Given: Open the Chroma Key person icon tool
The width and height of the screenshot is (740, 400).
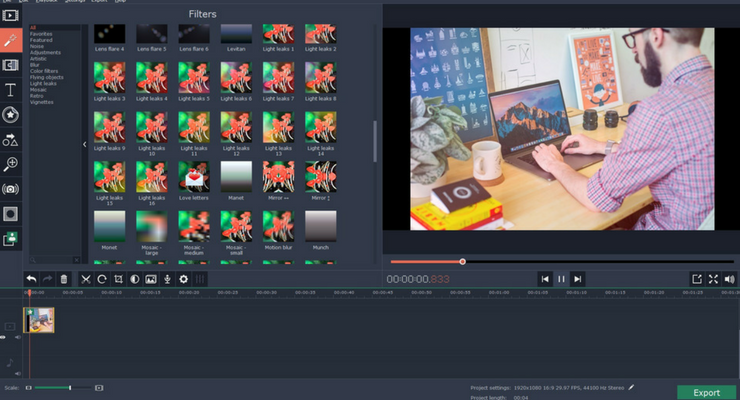Looking at the screenshot, I should click(10, 239).
